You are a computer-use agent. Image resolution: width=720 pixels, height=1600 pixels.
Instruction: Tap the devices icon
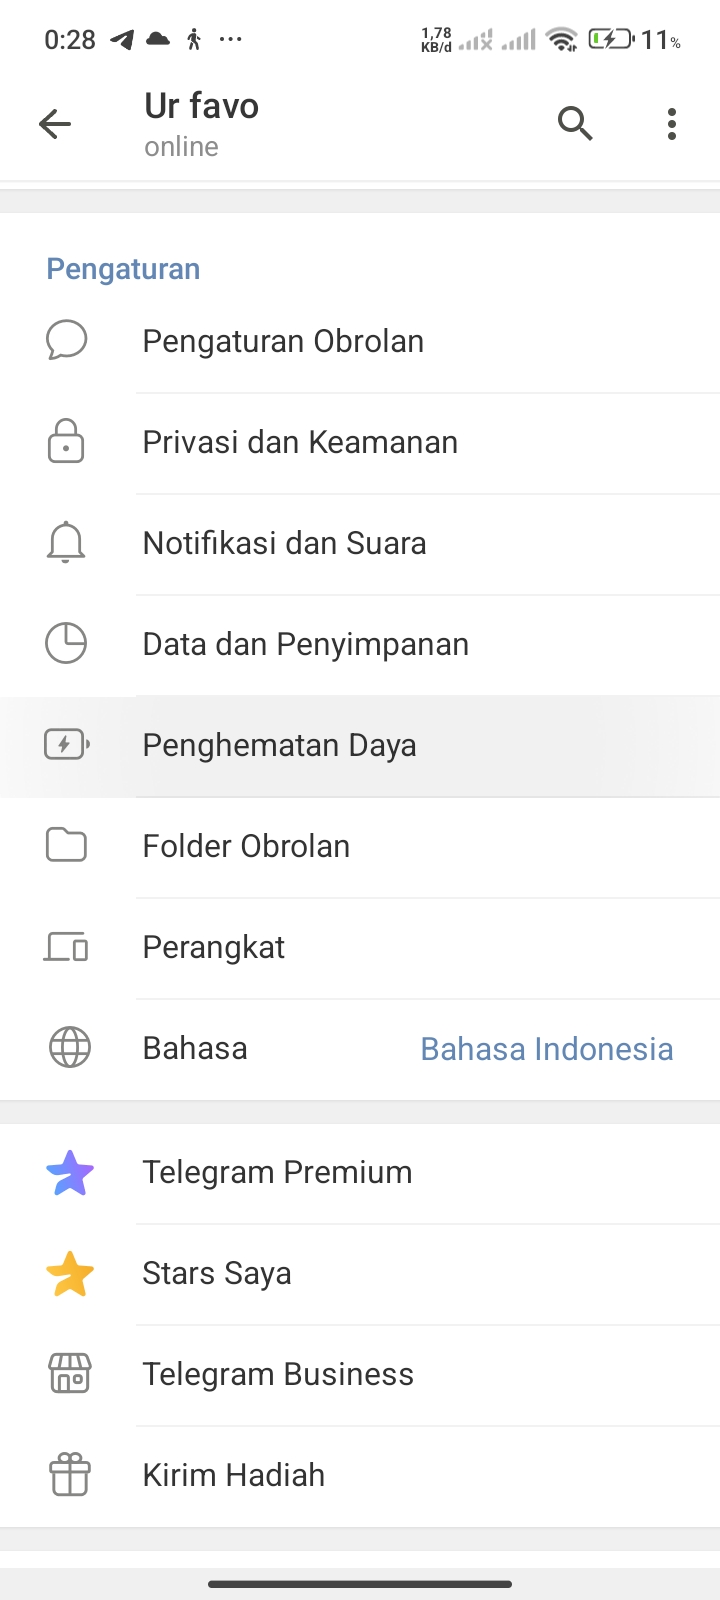[x=66, y=947]
